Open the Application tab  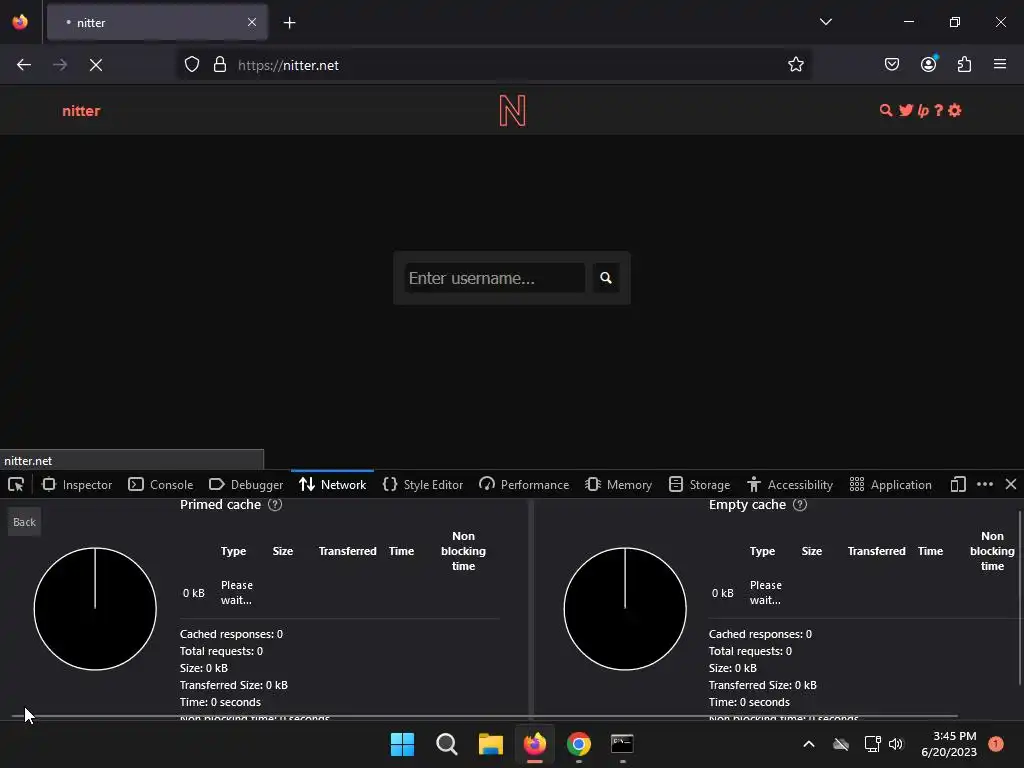click(x=891, y=485)
